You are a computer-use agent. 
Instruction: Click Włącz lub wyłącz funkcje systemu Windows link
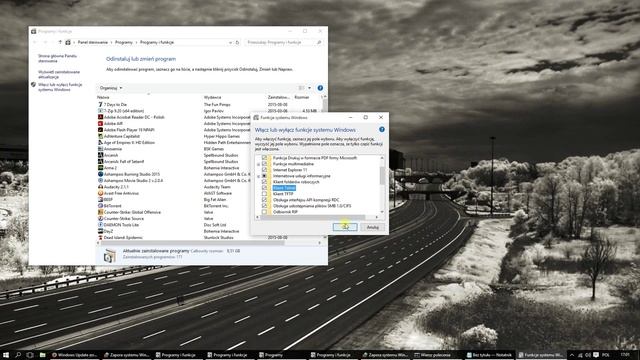pyautogui.click(x=60, y=87)
